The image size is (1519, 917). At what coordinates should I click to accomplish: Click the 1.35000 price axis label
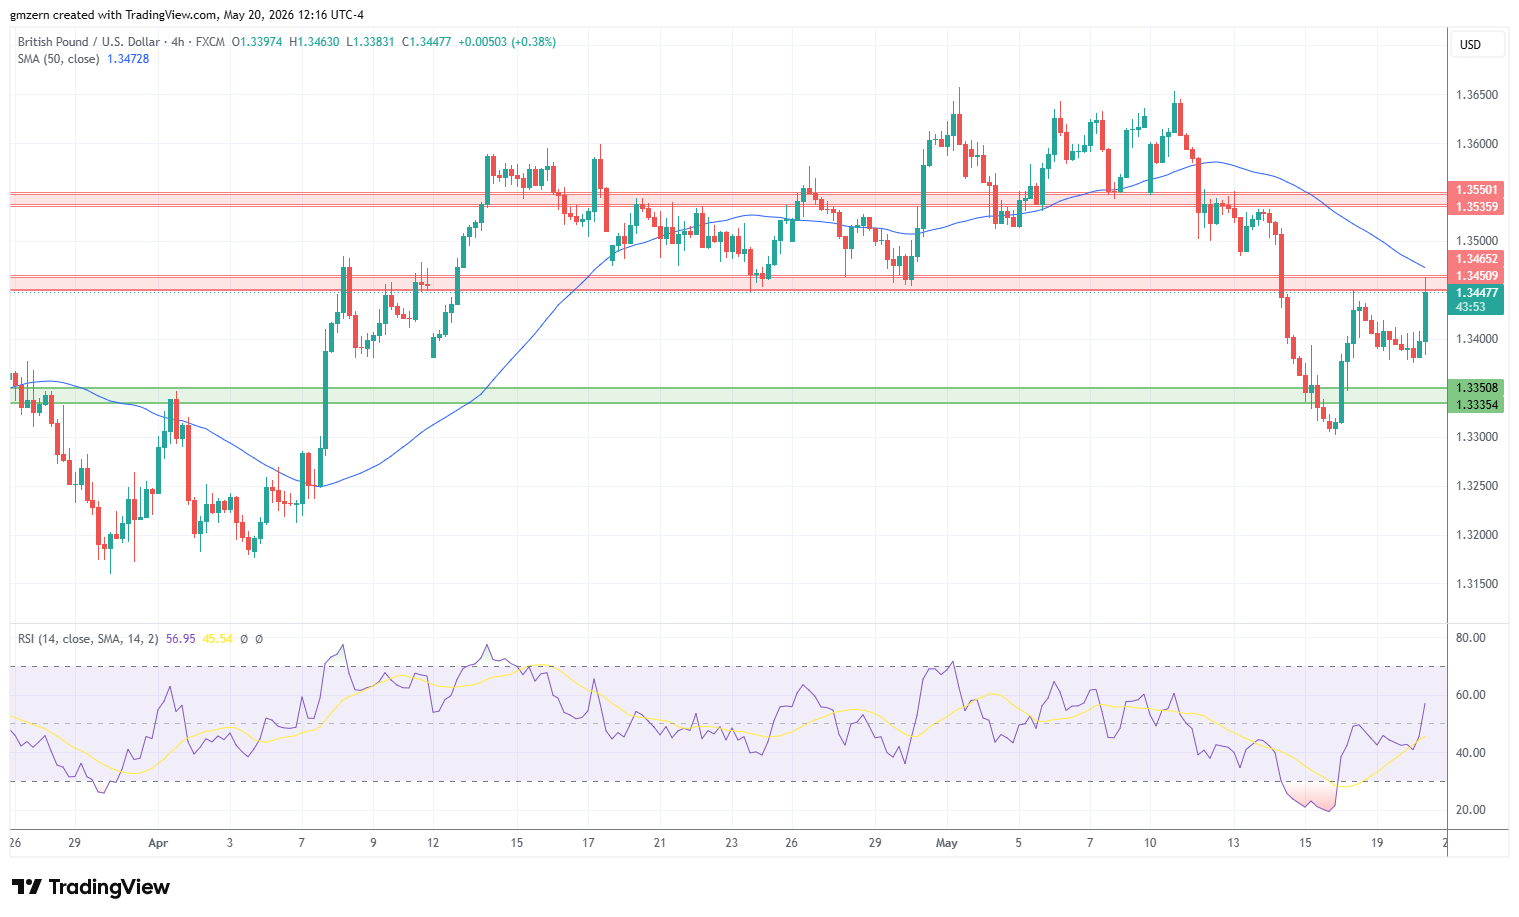click(x=1477, y=241)
